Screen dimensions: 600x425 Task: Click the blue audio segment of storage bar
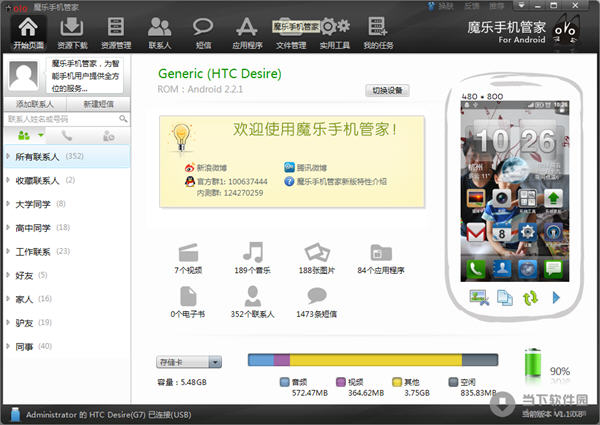[261, 360]
